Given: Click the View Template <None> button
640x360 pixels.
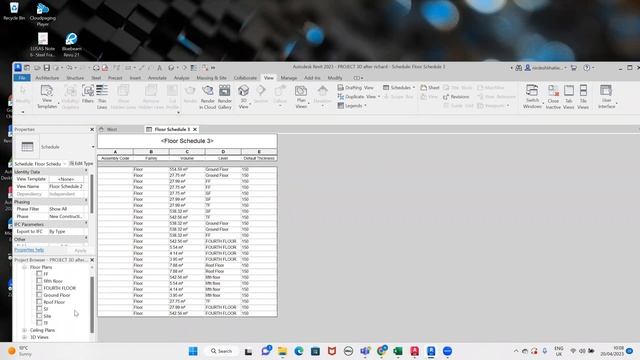Looking at the screenshot, I should click(66, 179).
